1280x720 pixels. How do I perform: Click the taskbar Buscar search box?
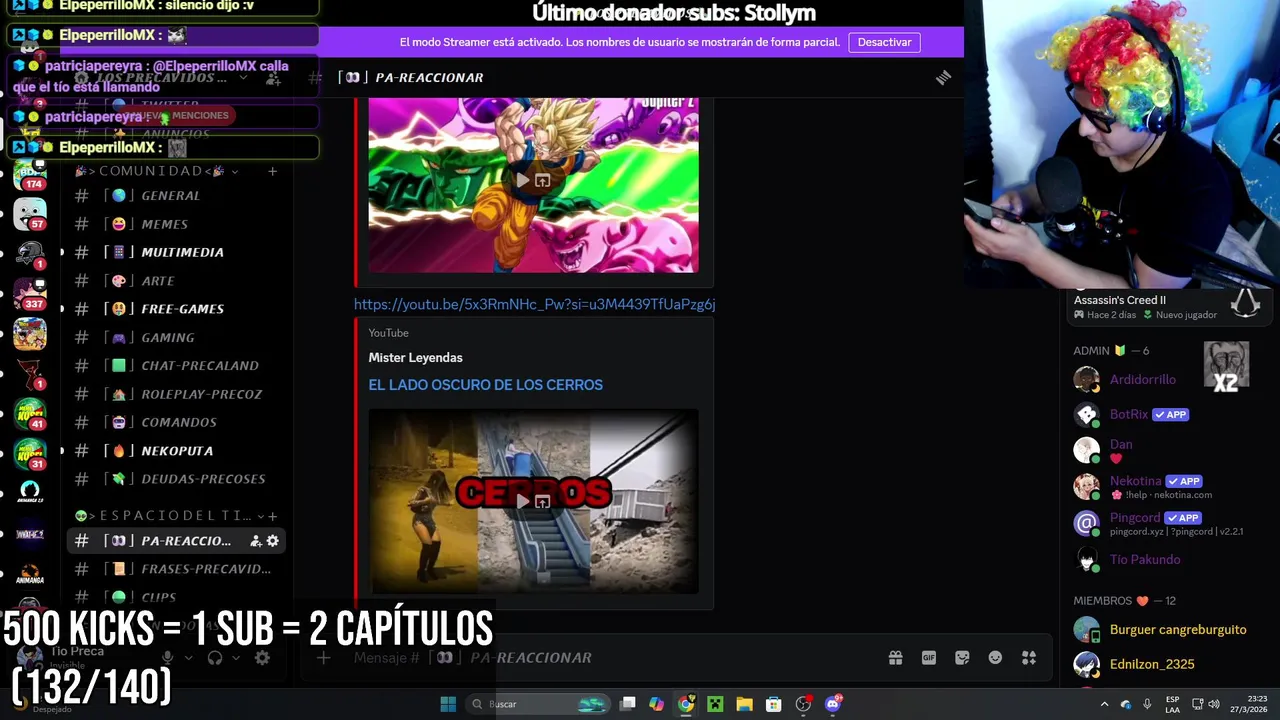tap(540, 704)
